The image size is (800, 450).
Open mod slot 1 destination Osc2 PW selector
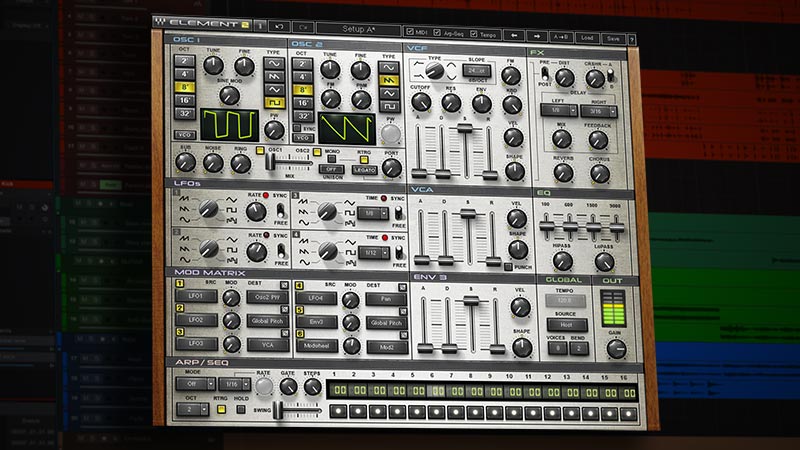(267, 297)
